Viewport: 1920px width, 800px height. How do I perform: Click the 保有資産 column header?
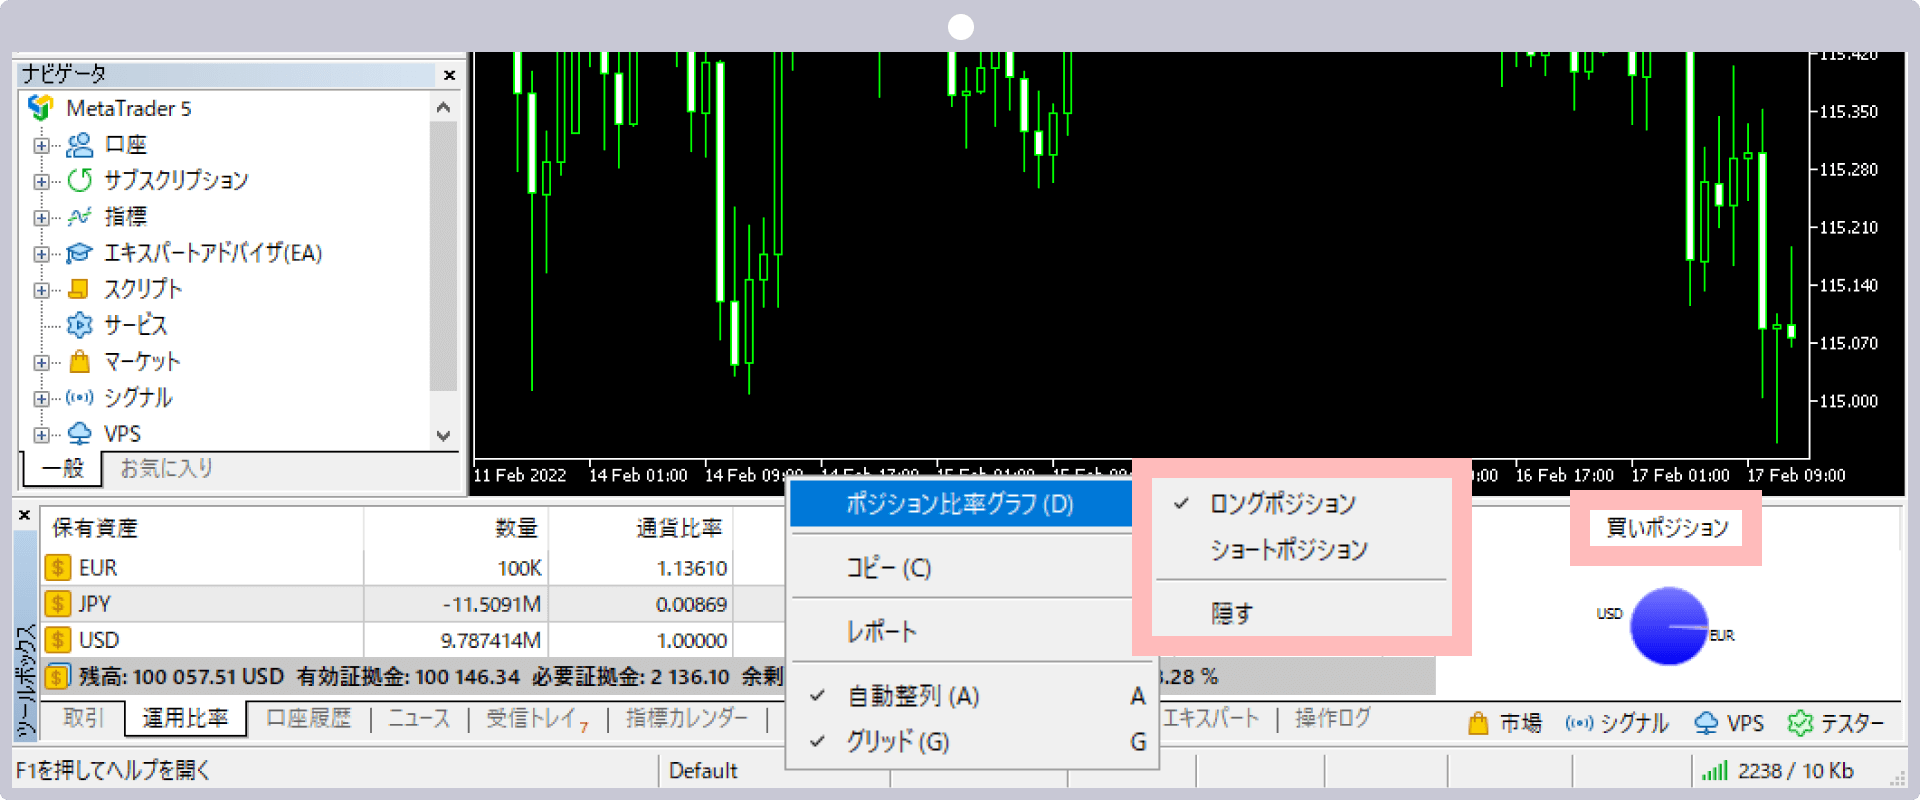tap(202, 528)
